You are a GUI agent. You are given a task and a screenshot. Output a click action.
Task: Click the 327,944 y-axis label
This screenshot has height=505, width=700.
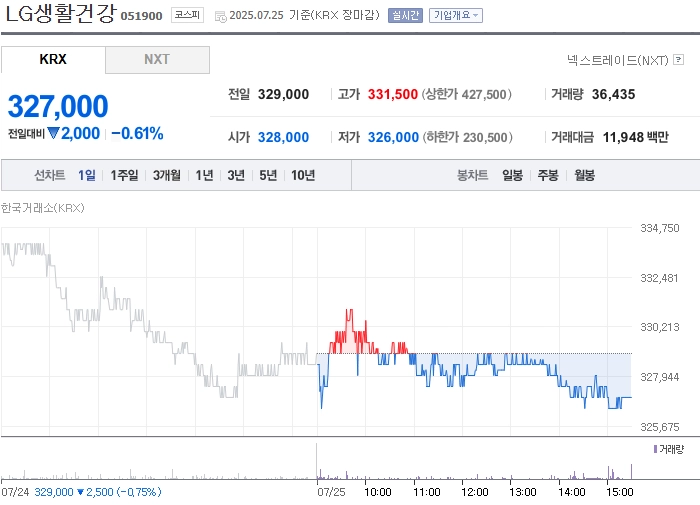click(x=660, y=377)
